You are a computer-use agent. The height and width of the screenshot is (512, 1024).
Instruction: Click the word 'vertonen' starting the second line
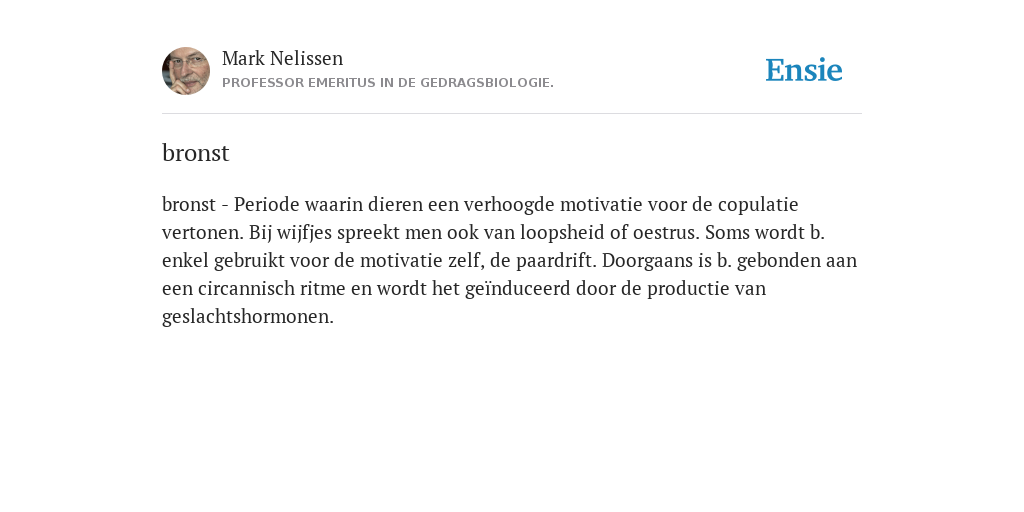click(x=200, y=232)
